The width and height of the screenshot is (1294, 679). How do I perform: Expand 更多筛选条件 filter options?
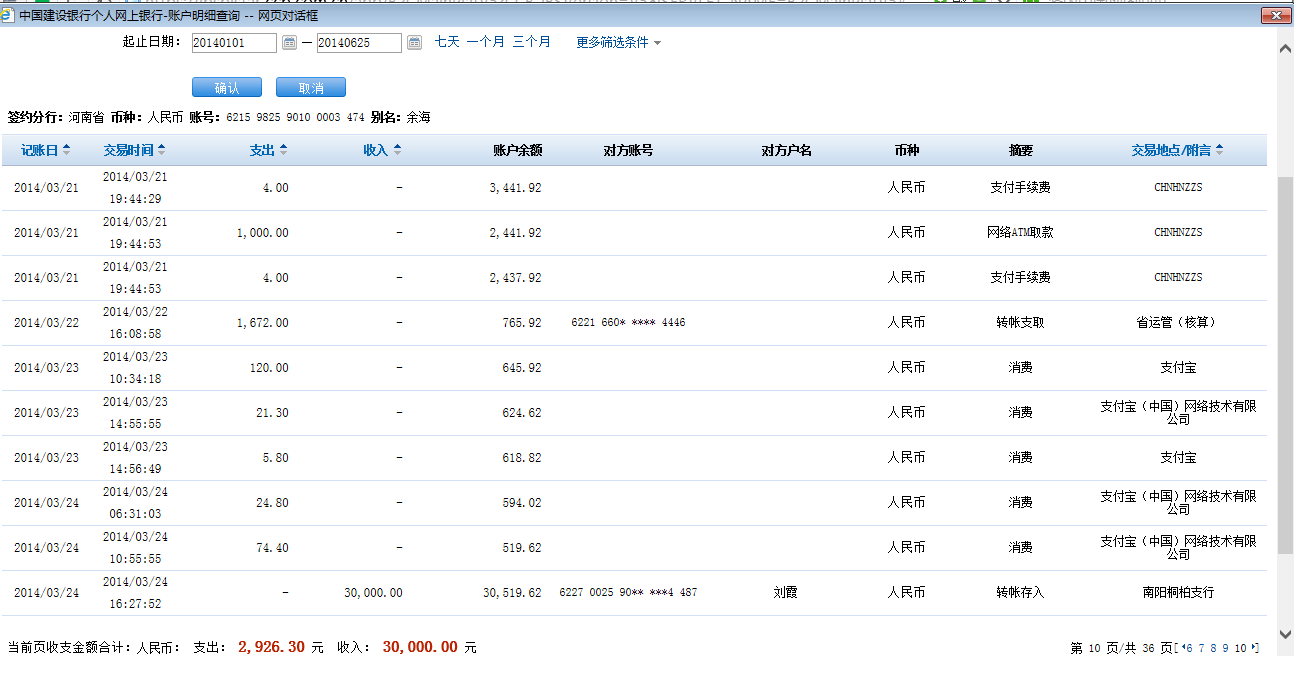click(x=618, y=42)
